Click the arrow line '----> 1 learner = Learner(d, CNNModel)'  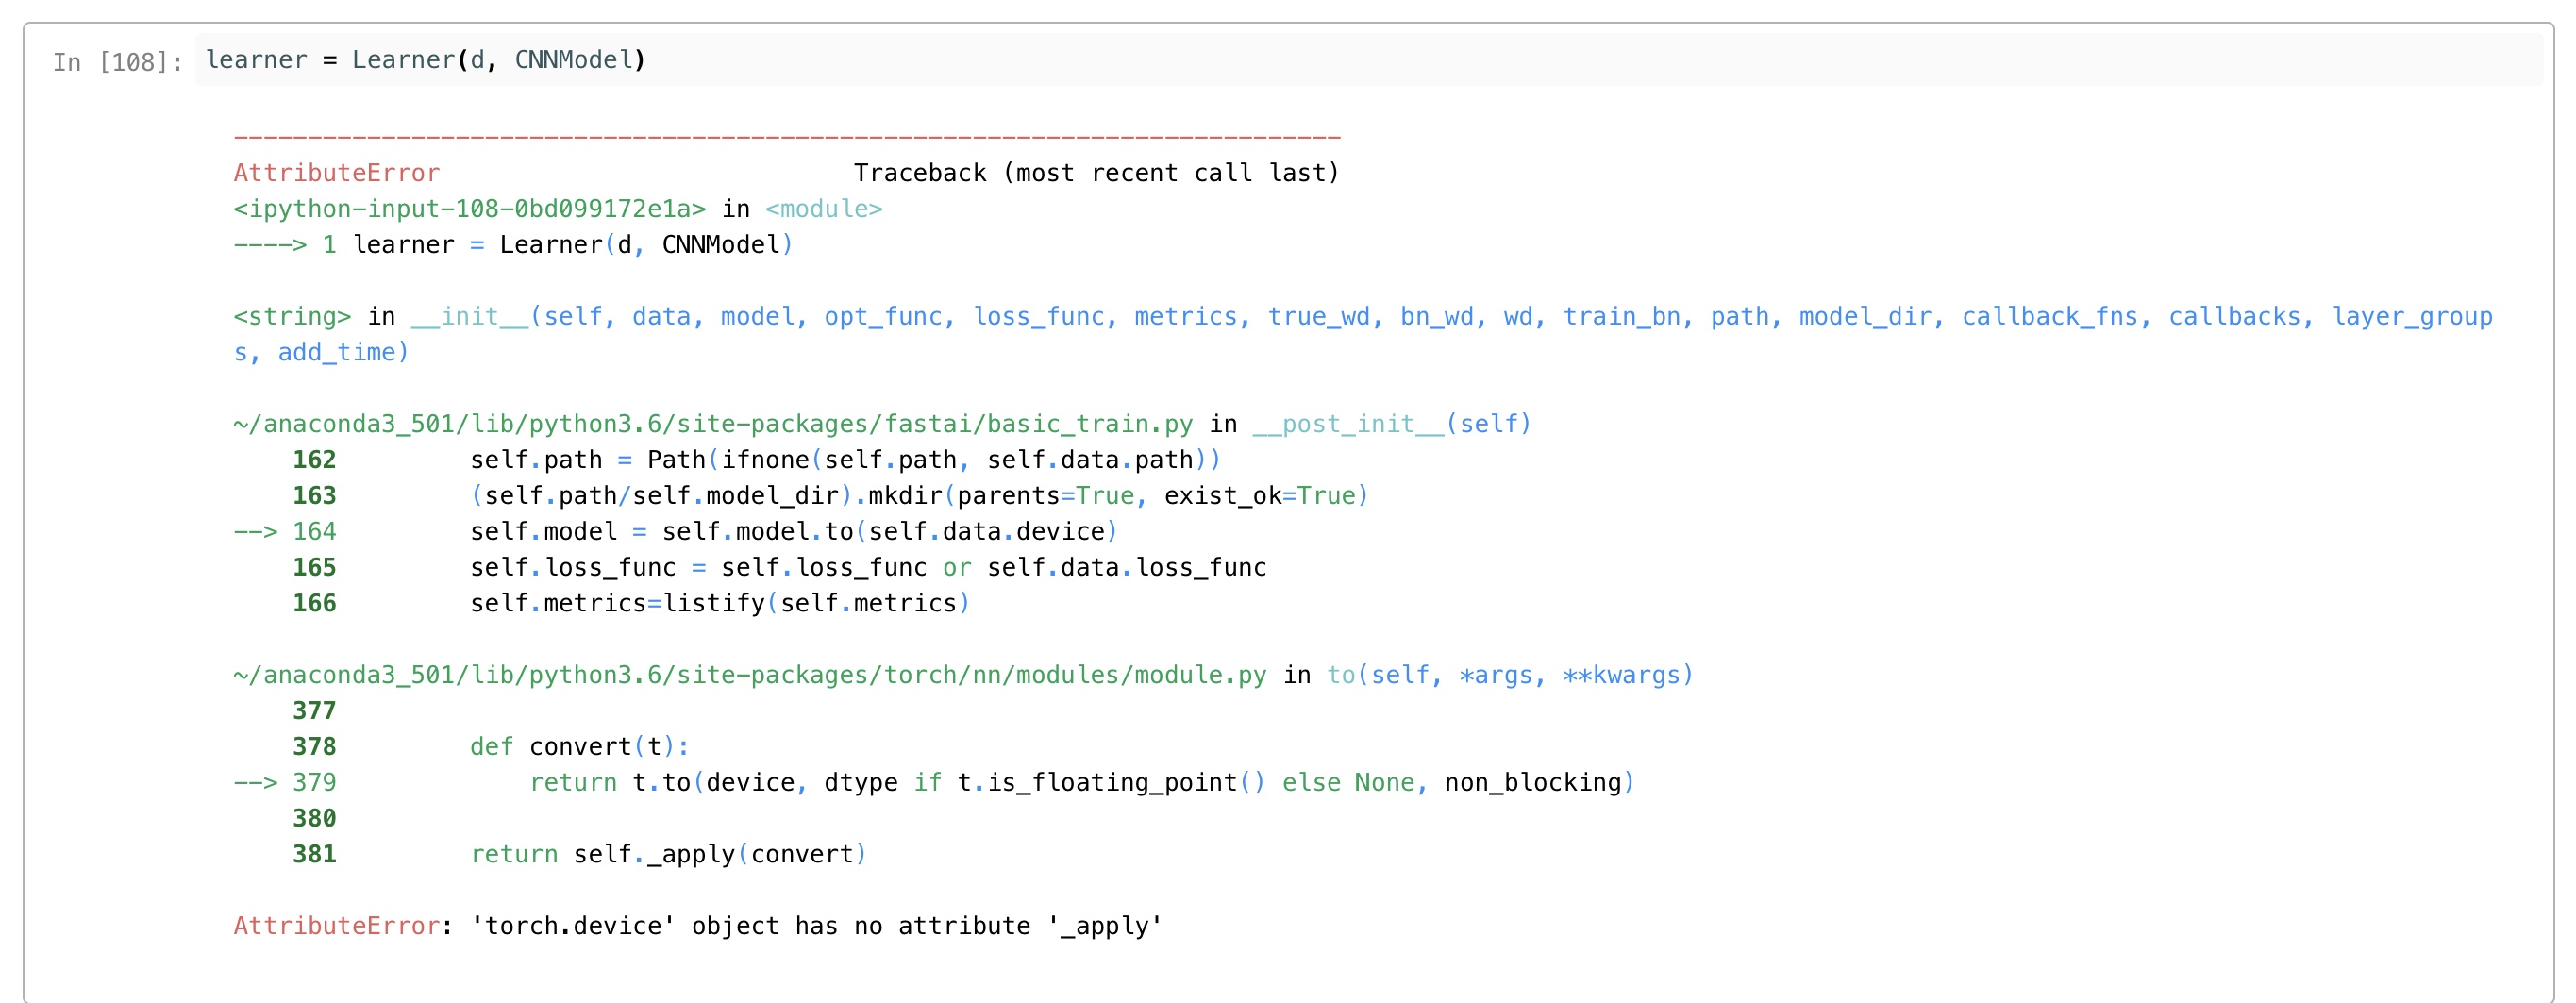tap(513, 245)
